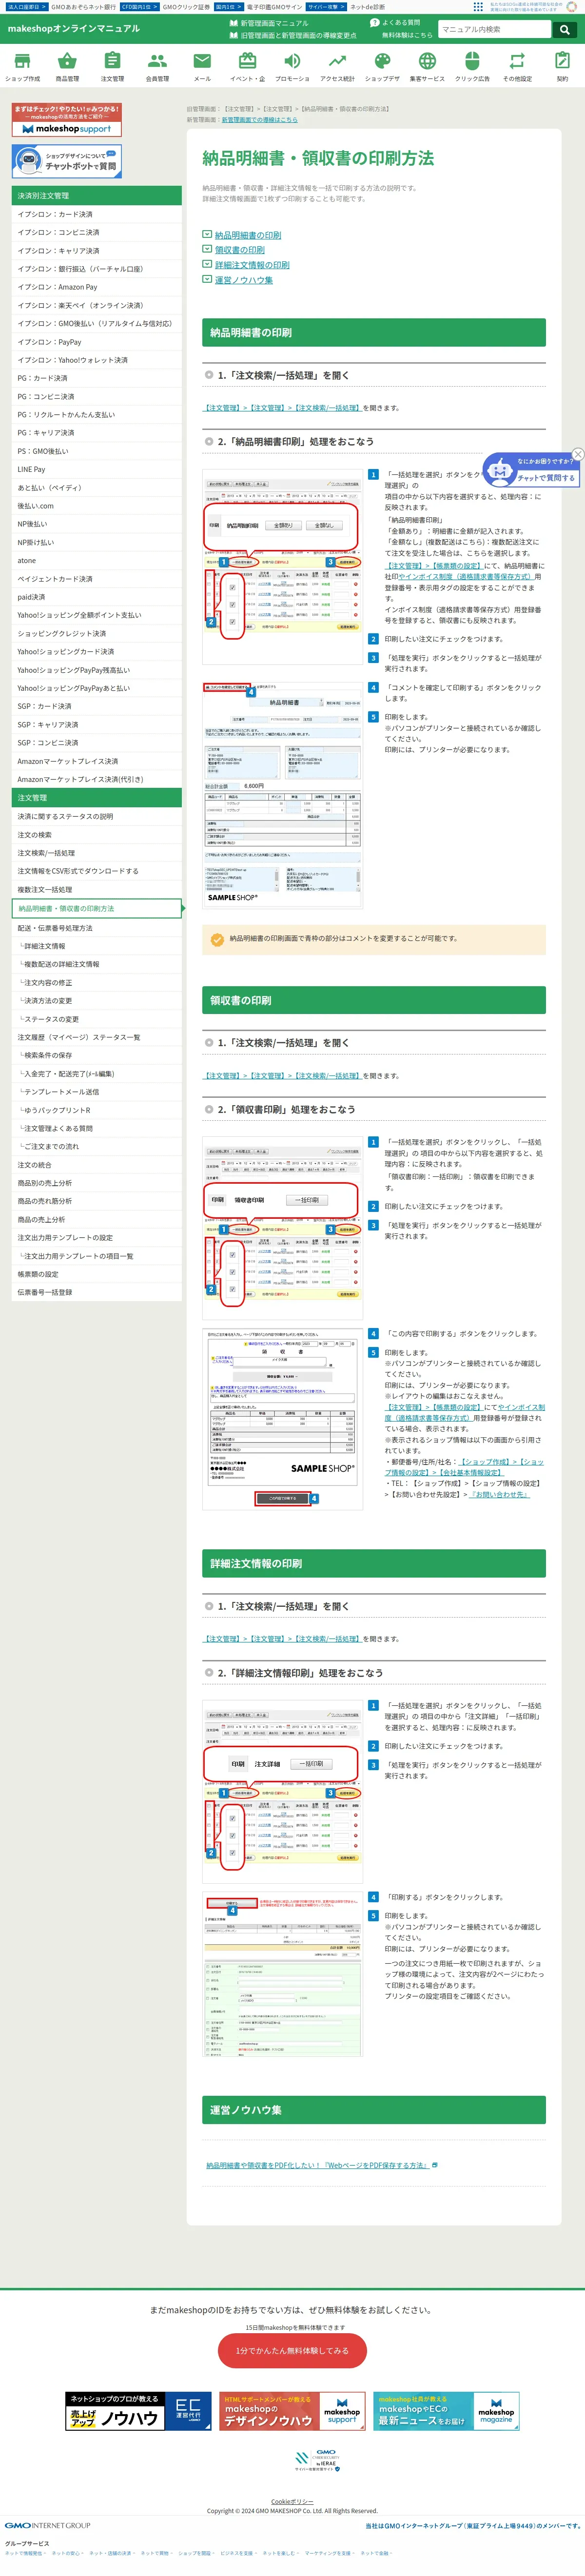Click arrow icon beside 納品明細書の印刷 link
This screenshot has width=585, height=2576.
[x=207, y=235]
